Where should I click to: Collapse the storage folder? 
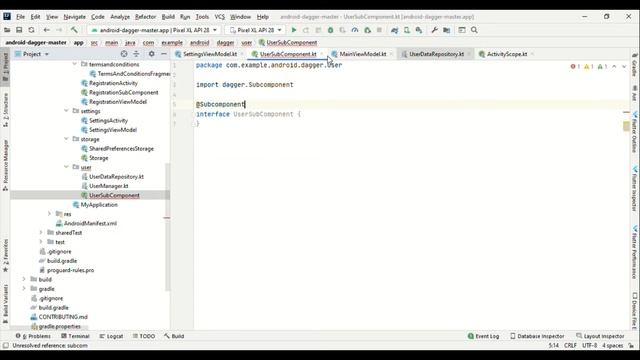tap(66, 139)
